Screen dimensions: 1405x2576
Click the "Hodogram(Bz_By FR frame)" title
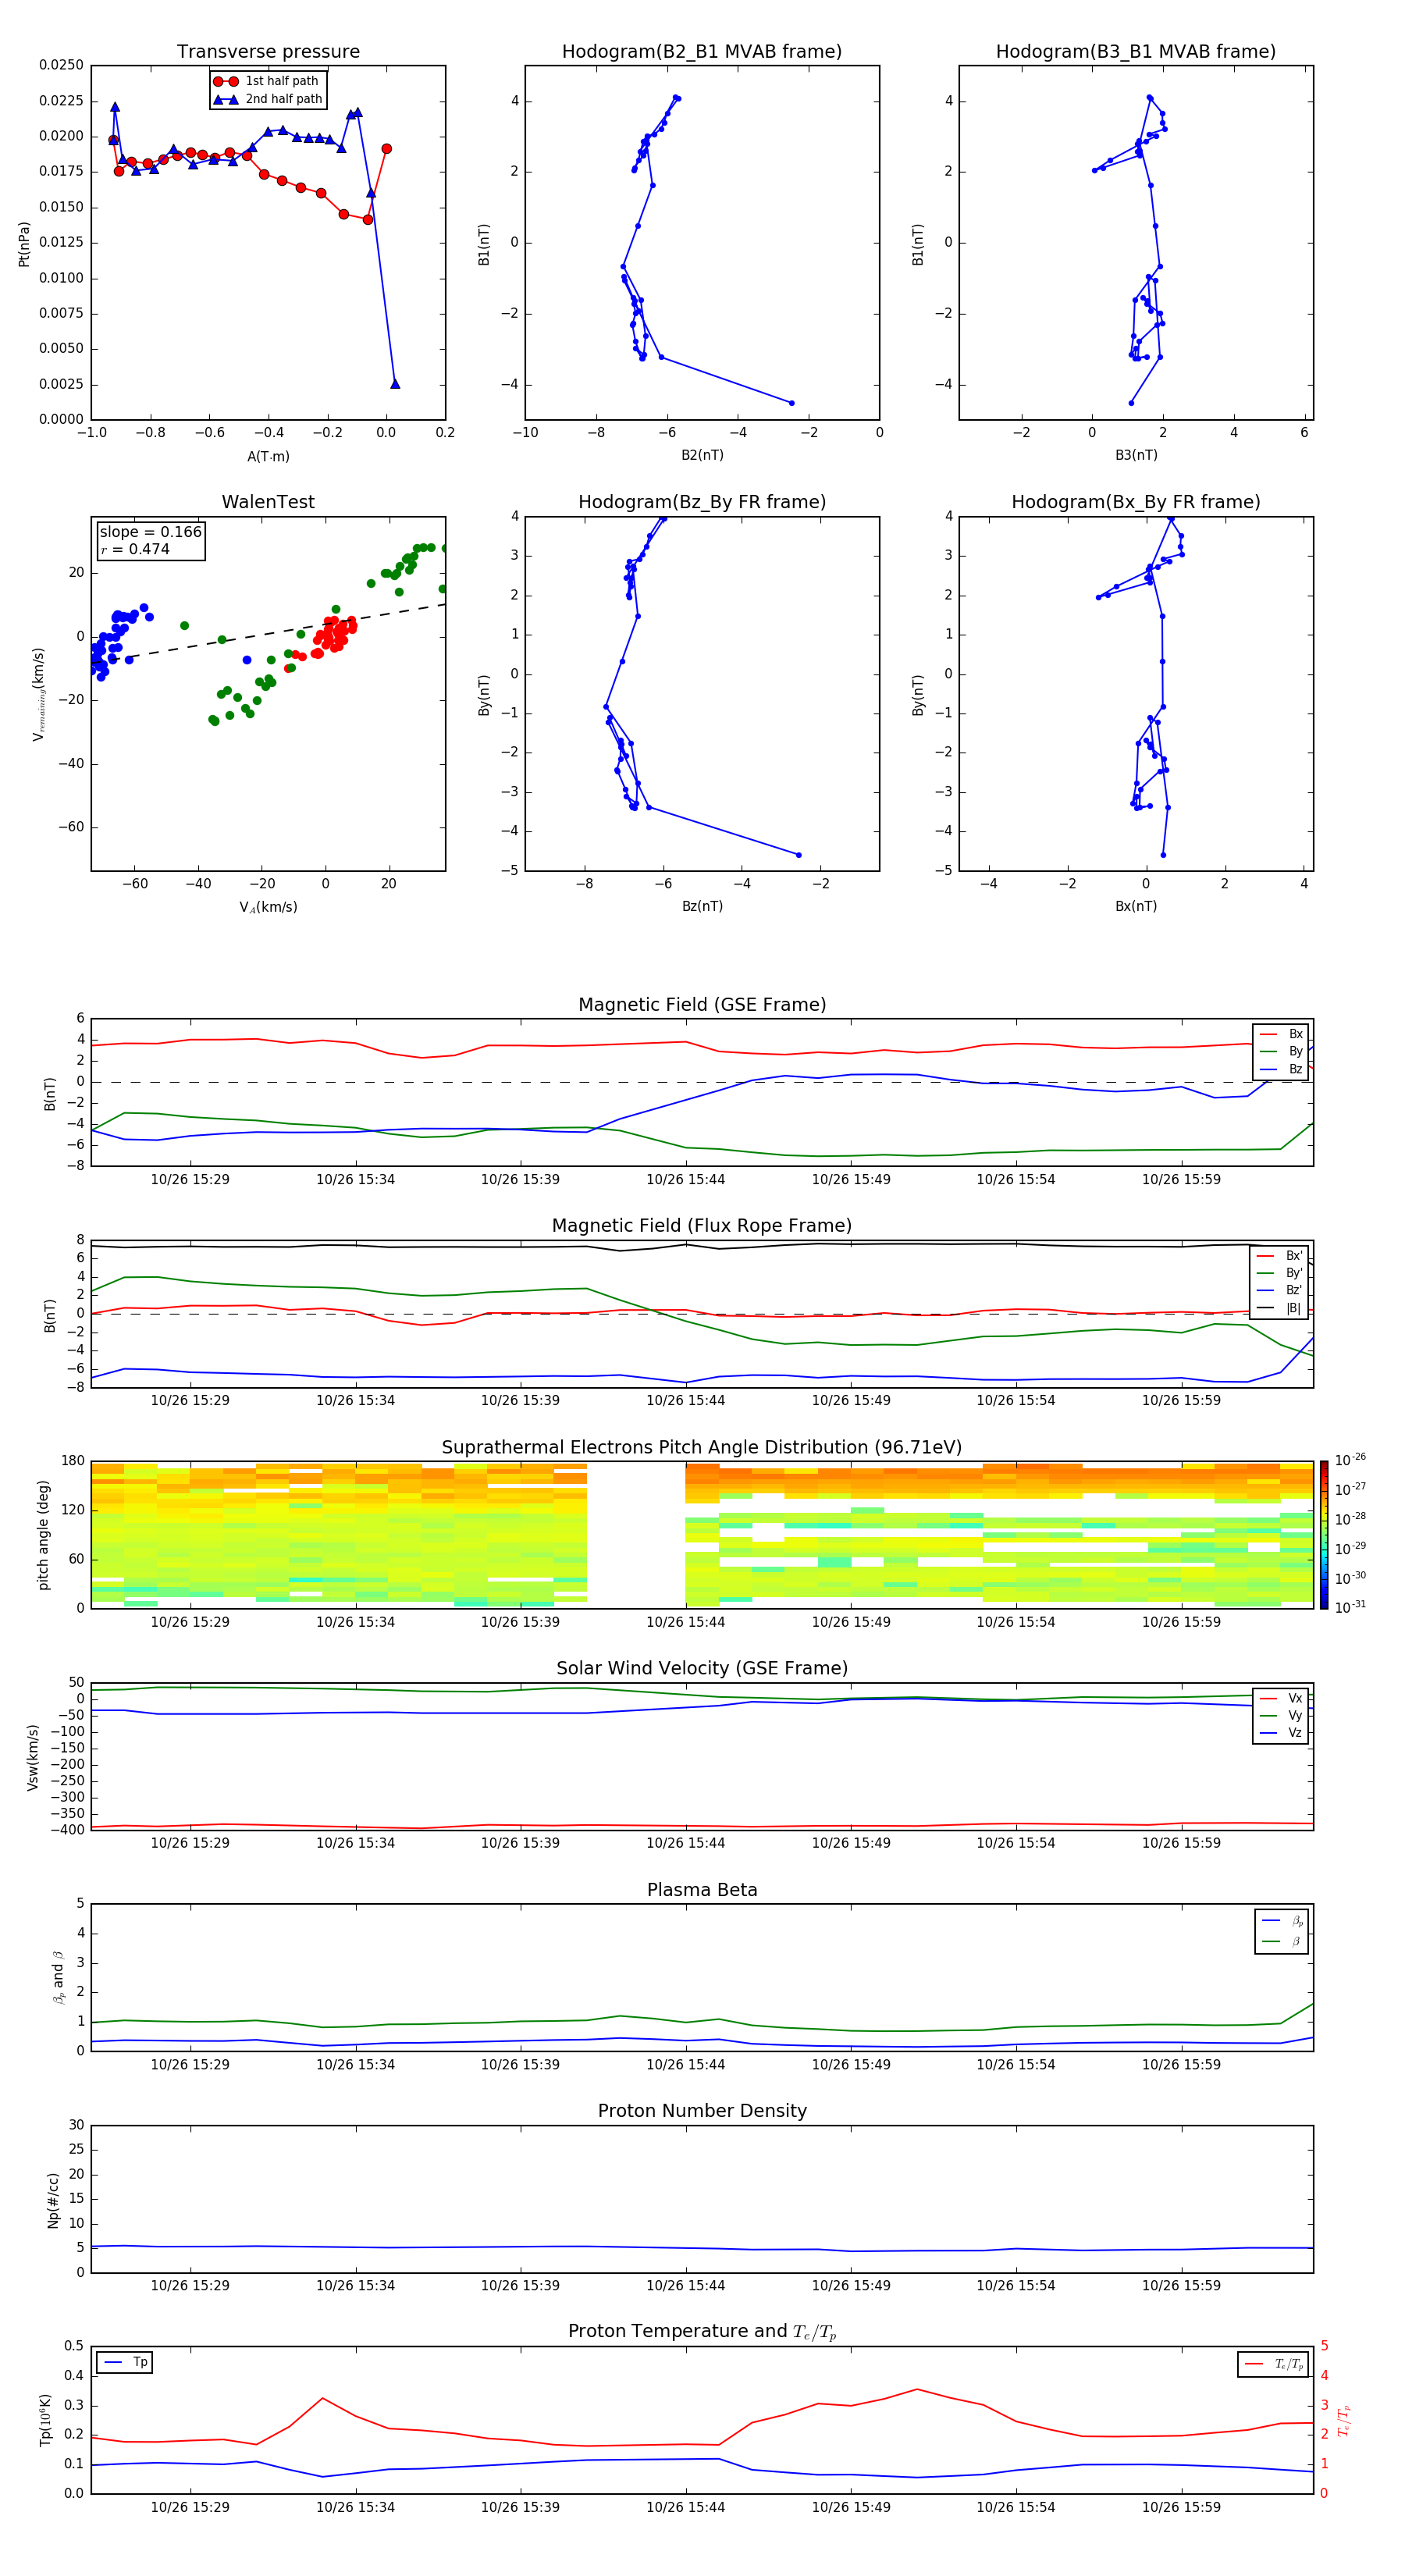point(702,502)
